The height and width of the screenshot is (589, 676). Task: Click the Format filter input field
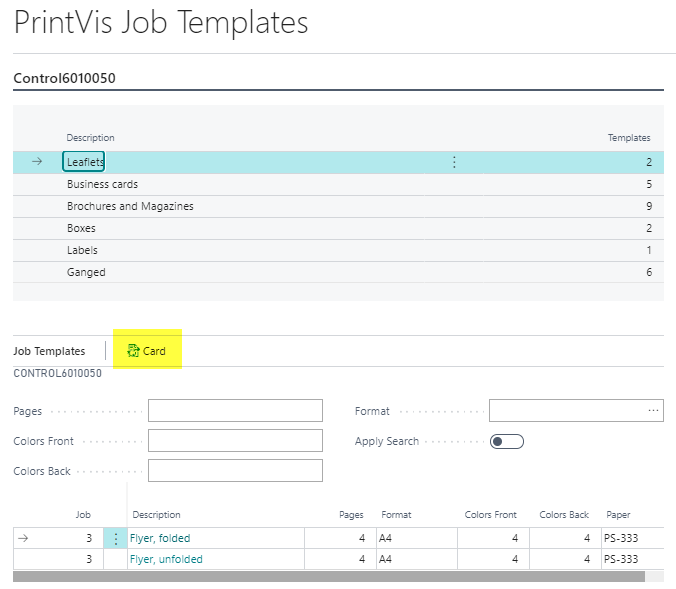pos(576,410)
